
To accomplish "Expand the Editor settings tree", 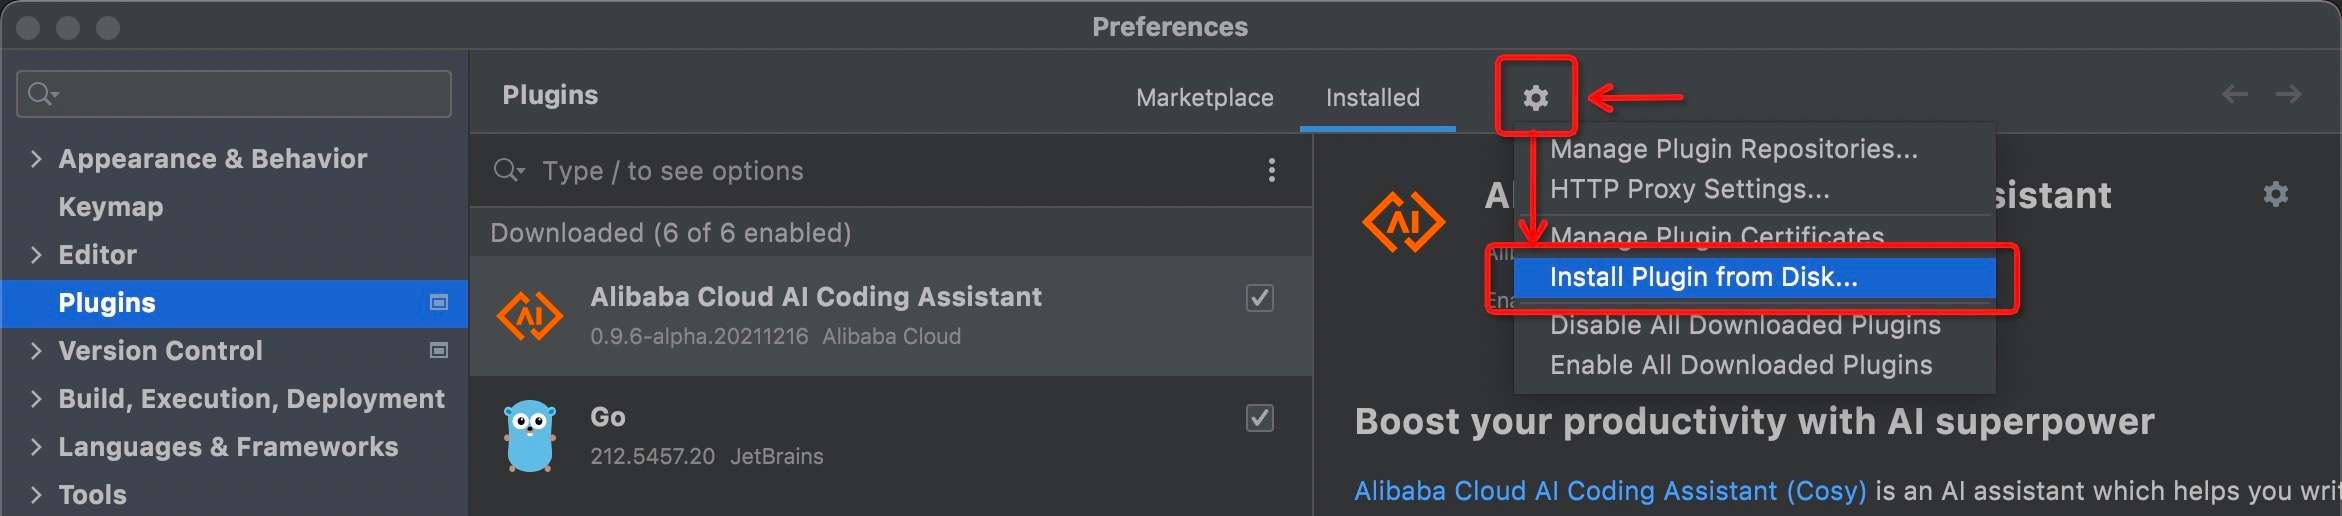I will pyautogui.click(x=36, y=254).
